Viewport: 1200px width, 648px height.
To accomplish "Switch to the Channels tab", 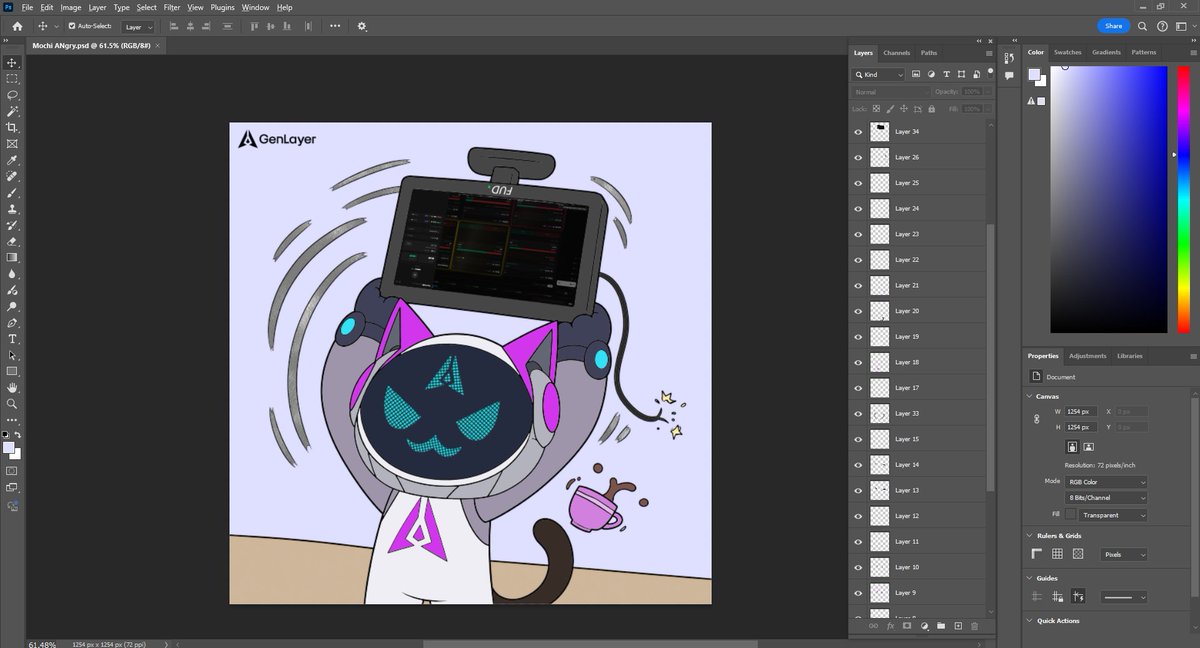I will pyautogui.click(x=897, y=53).
